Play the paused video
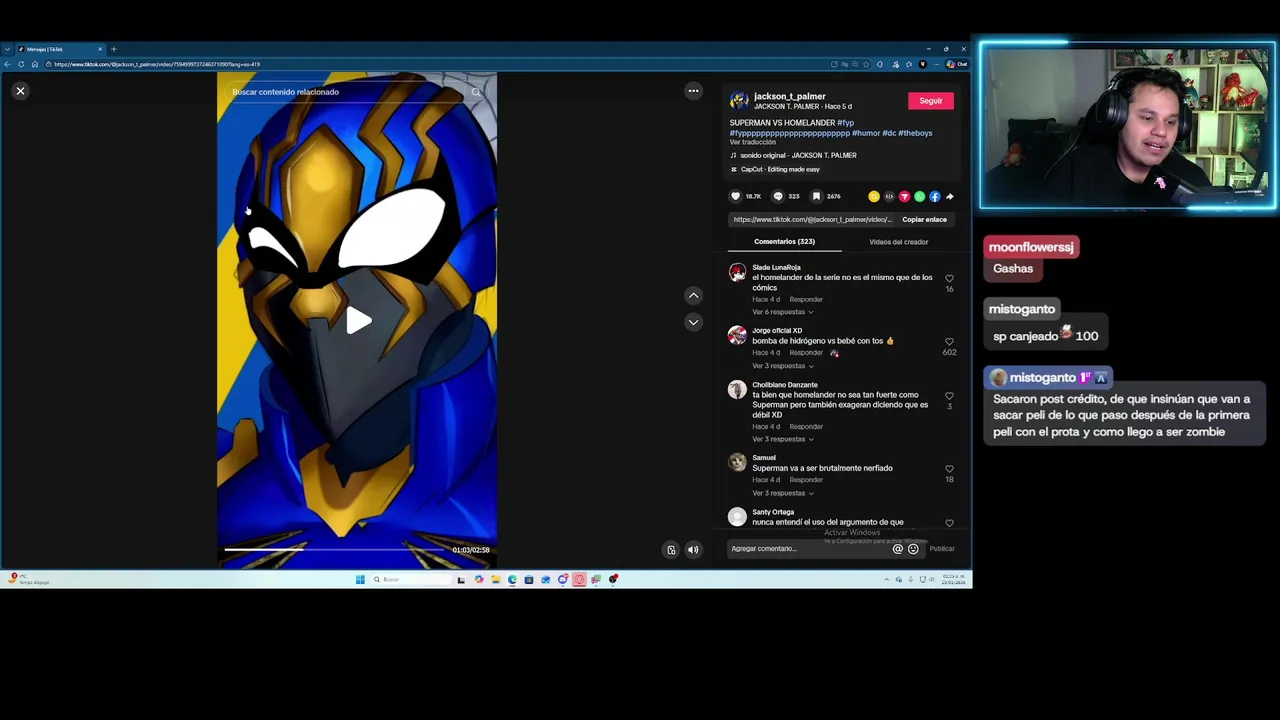Viewport: 1280px width, 720px height. [358, 321]
